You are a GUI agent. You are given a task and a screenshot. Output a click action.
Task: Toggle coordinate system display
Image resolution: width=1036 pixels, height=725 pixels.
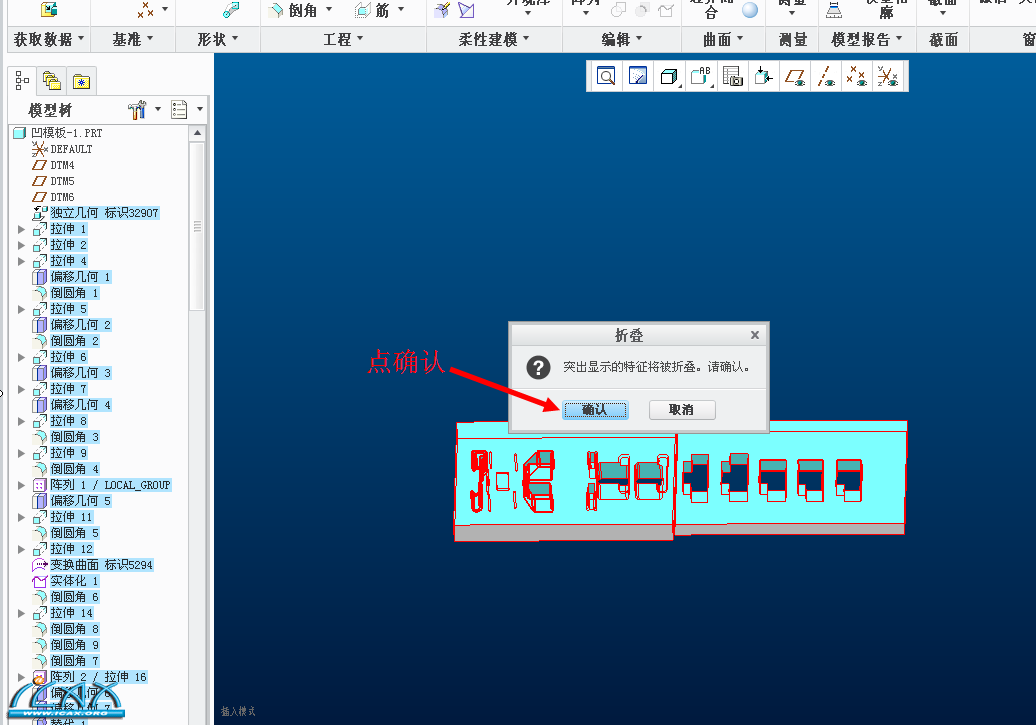(888, 76)
